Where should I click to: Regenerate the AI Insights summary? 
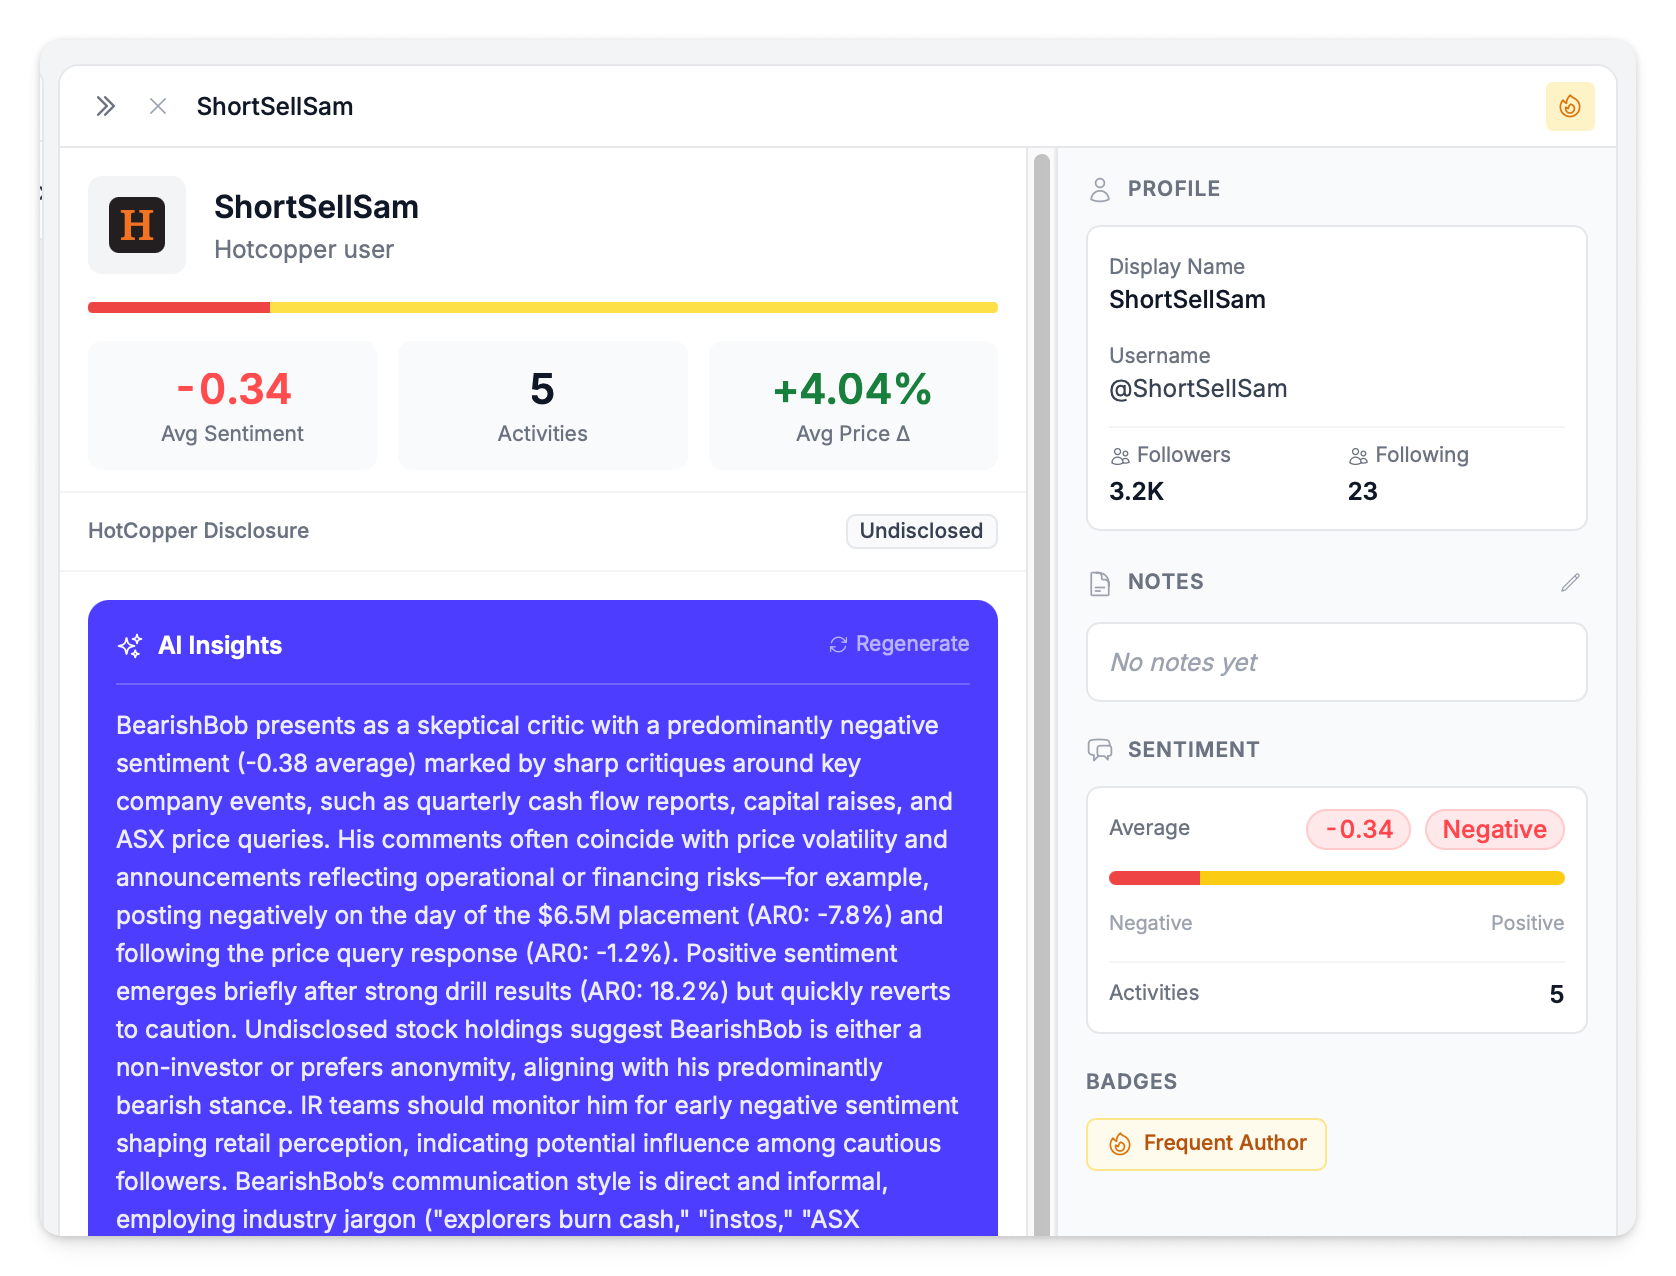pos(899,644)
